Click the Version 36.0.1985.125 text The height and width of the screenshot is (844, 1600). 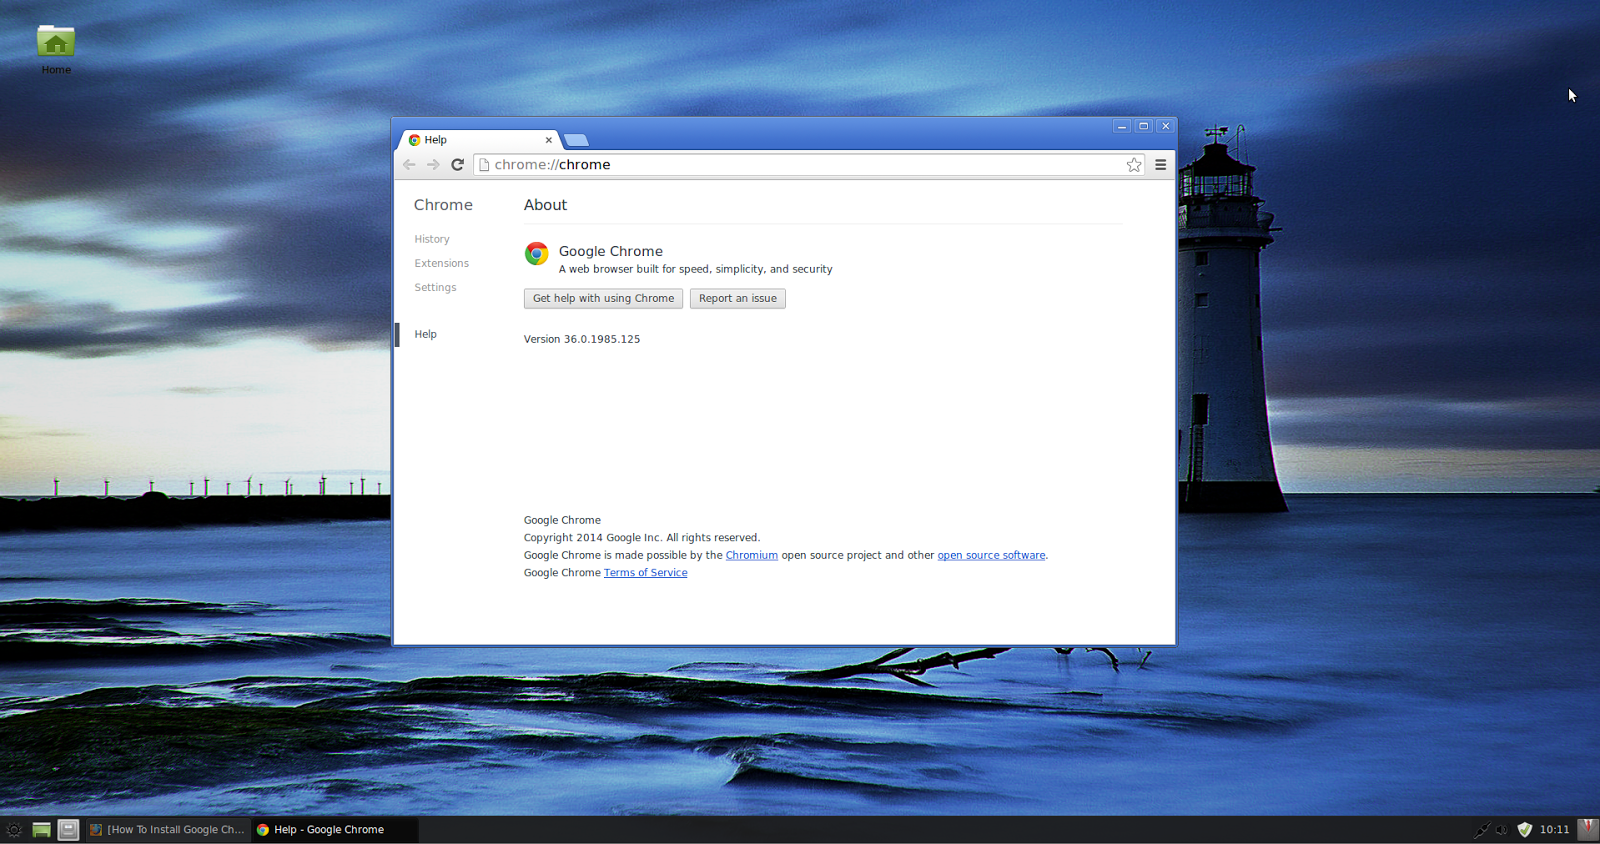[x=582, y=339]
